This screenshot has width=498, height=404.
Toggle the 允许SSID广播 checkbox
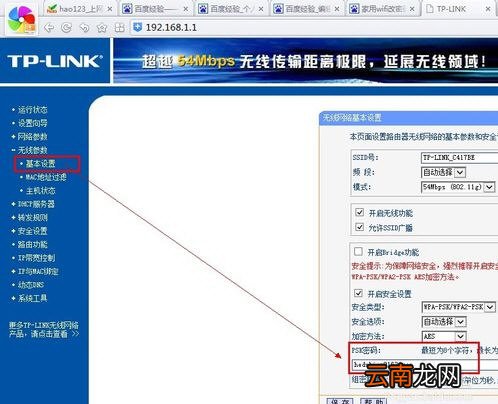pyautogui.click(x=359, y=227)
